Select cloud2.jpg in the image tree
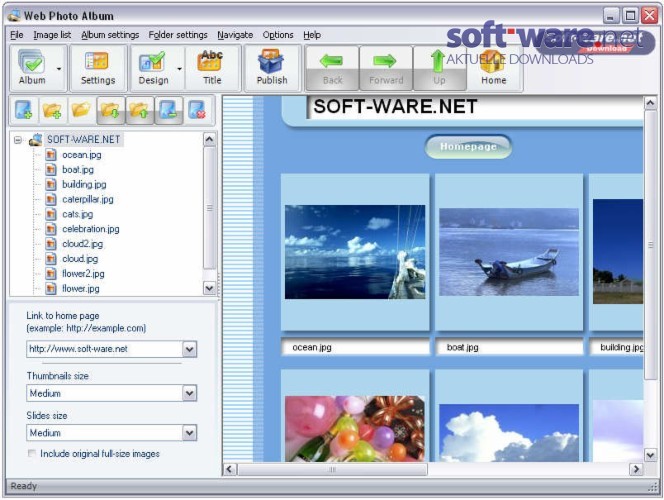 (x=83, y=243)
